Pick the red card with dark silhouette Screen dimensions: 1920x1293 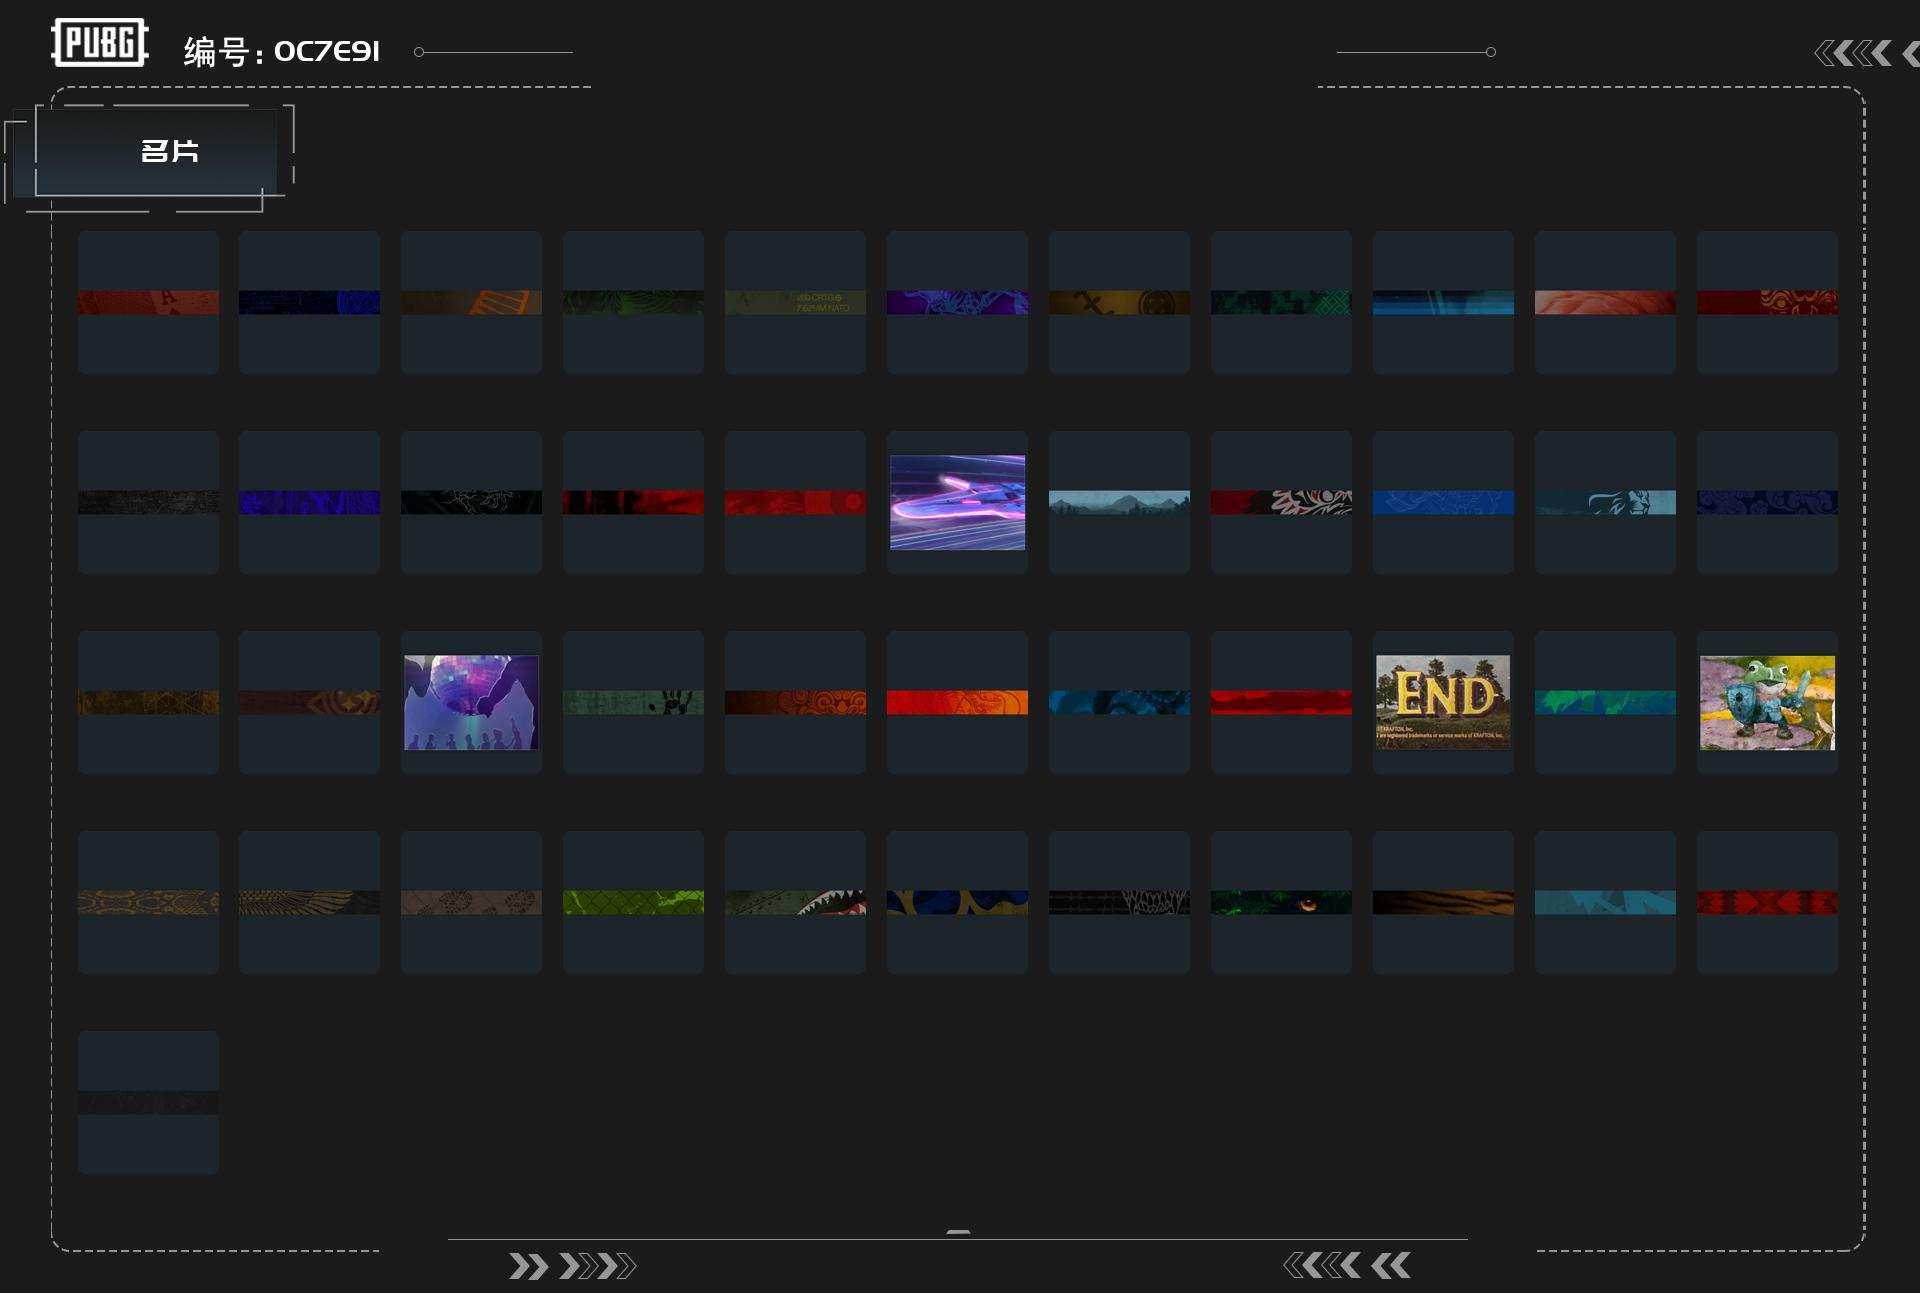[x=1281, y=702]
